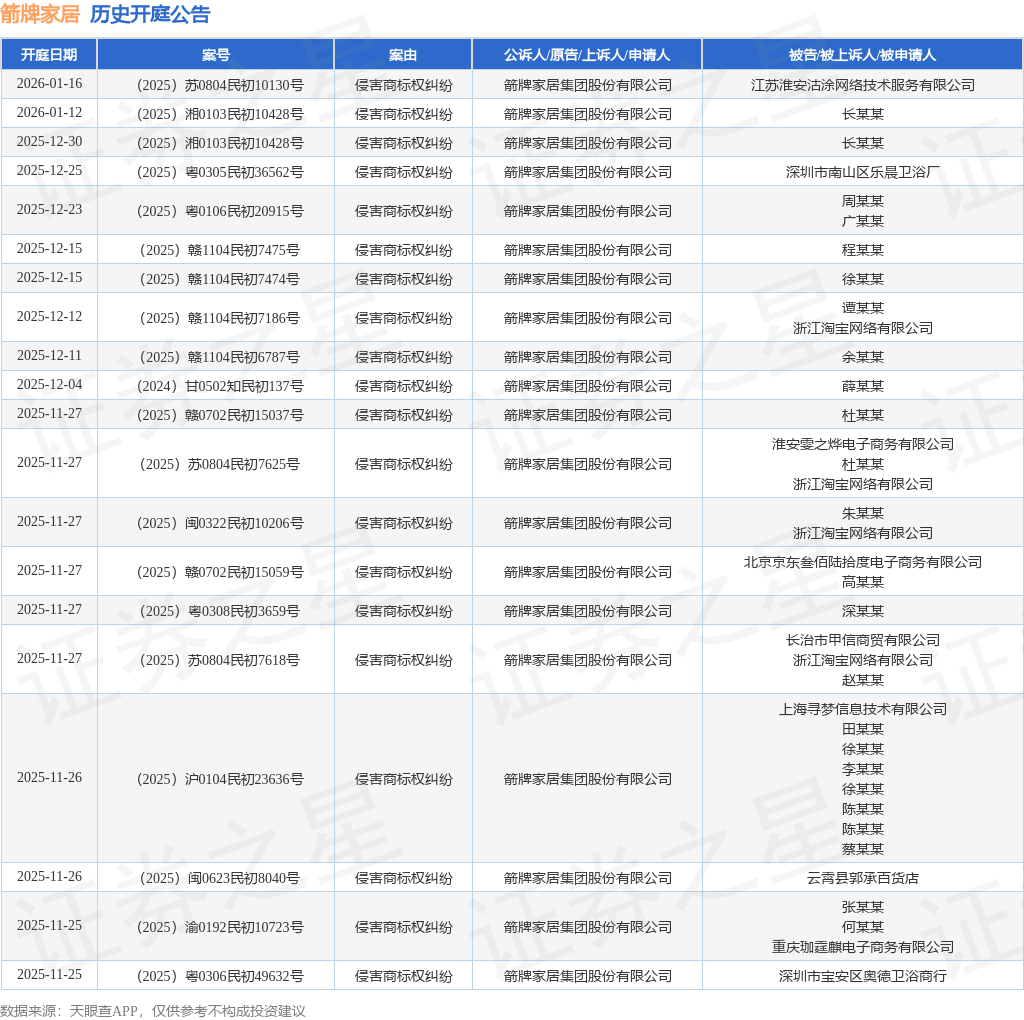Click defendant 赵某某
1024x1020 pixels.
pos(863,680)
